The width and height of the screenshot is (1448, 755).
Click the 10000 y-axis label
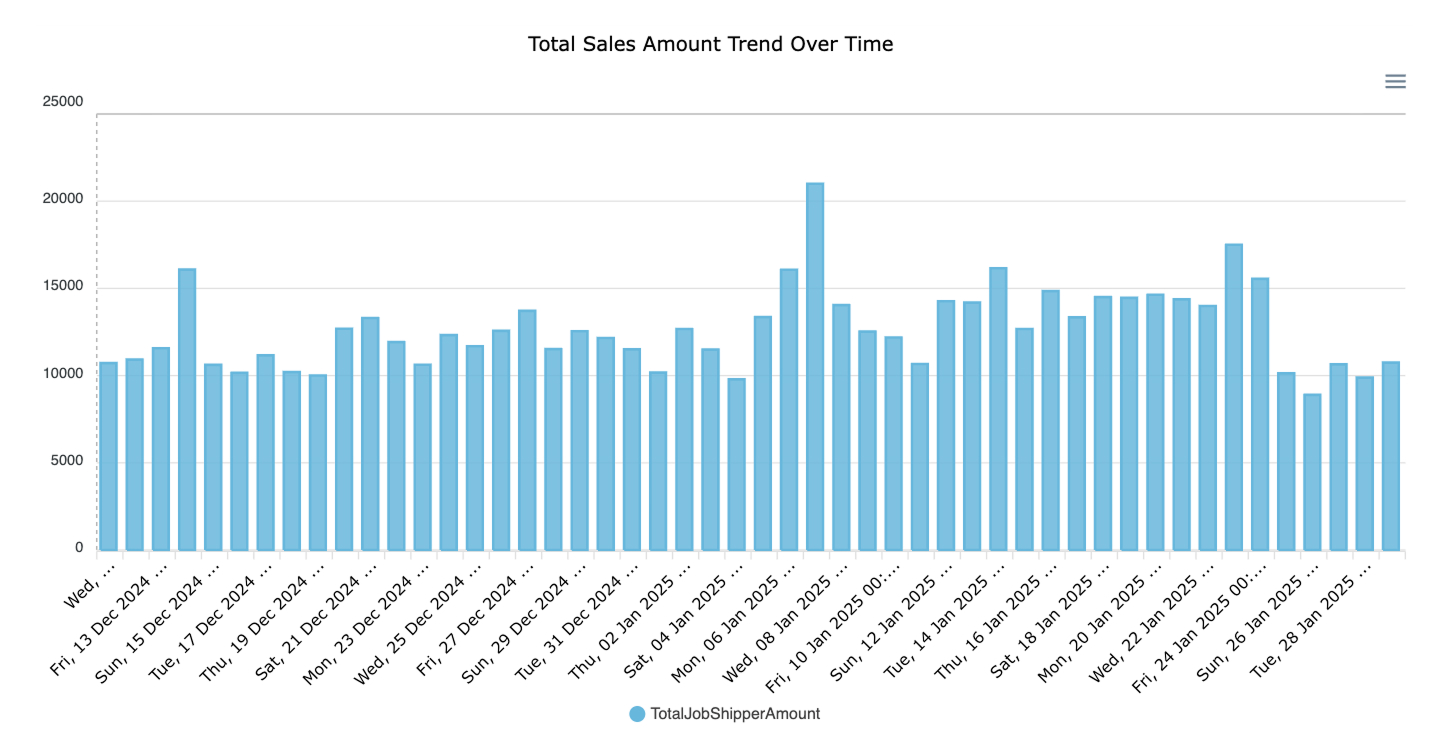coord(63,374)
